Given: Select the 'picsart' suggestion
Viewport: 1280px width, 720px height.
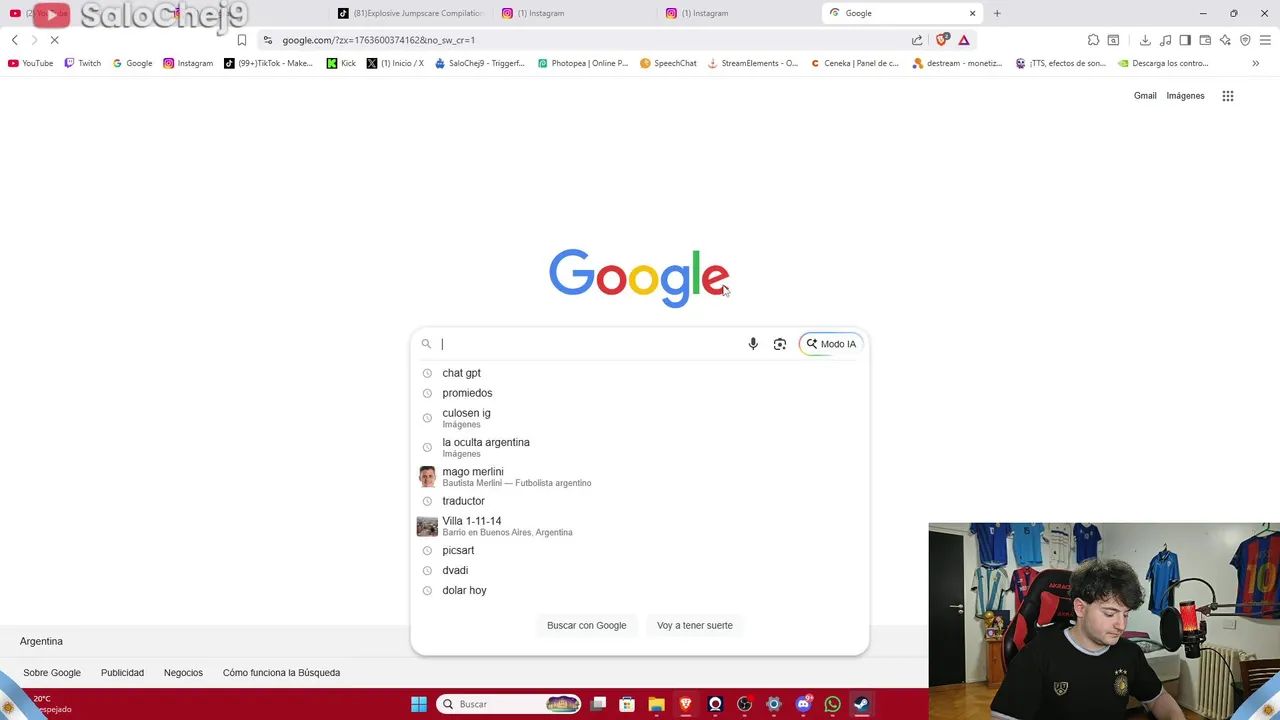Looking at the screenshot, I should (x=640, y=551).
